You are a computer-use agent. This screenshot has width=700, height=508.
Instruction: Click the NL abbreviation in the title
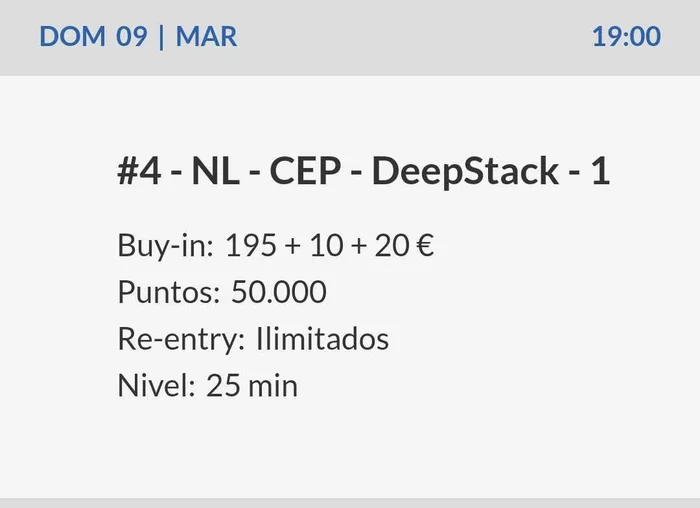(x=215, y=172)
